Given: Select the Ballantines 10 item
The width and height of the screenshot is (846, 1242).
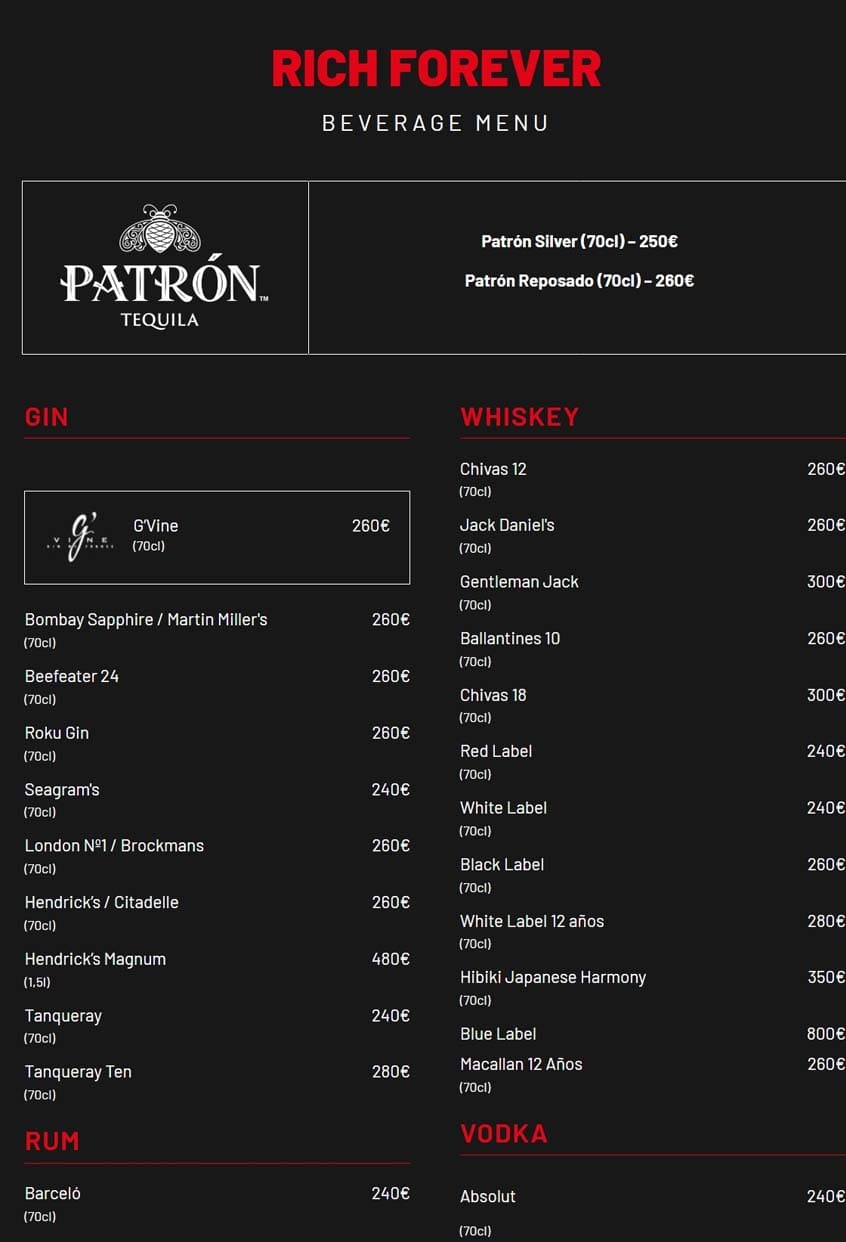Looking at the screenshot, I should coord(510,639).
